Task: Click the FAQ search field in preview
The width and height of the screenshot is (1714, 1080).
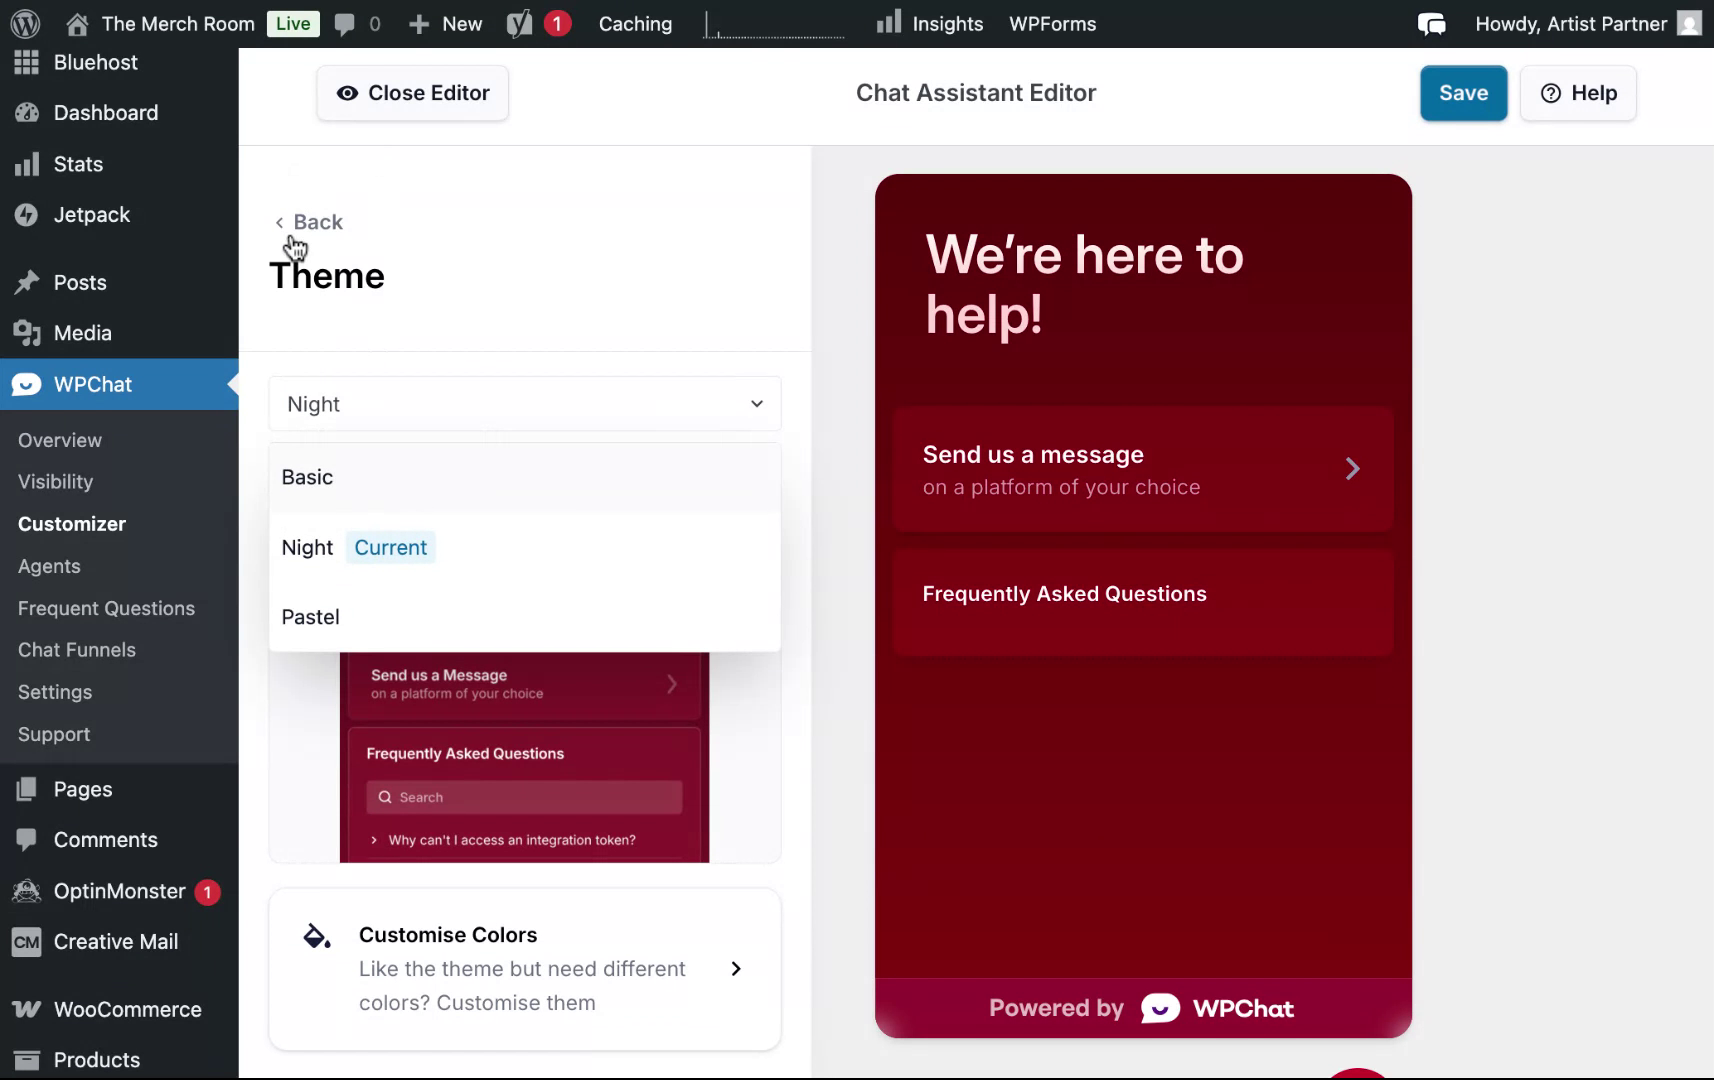Action: pos(523,797)
